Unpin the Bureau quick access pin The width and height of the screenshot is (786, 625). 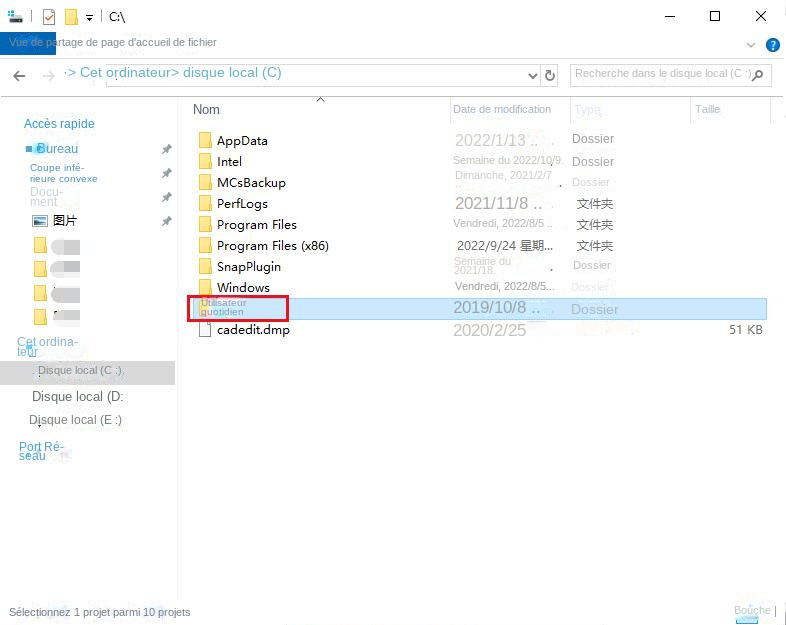coord(166,149)
